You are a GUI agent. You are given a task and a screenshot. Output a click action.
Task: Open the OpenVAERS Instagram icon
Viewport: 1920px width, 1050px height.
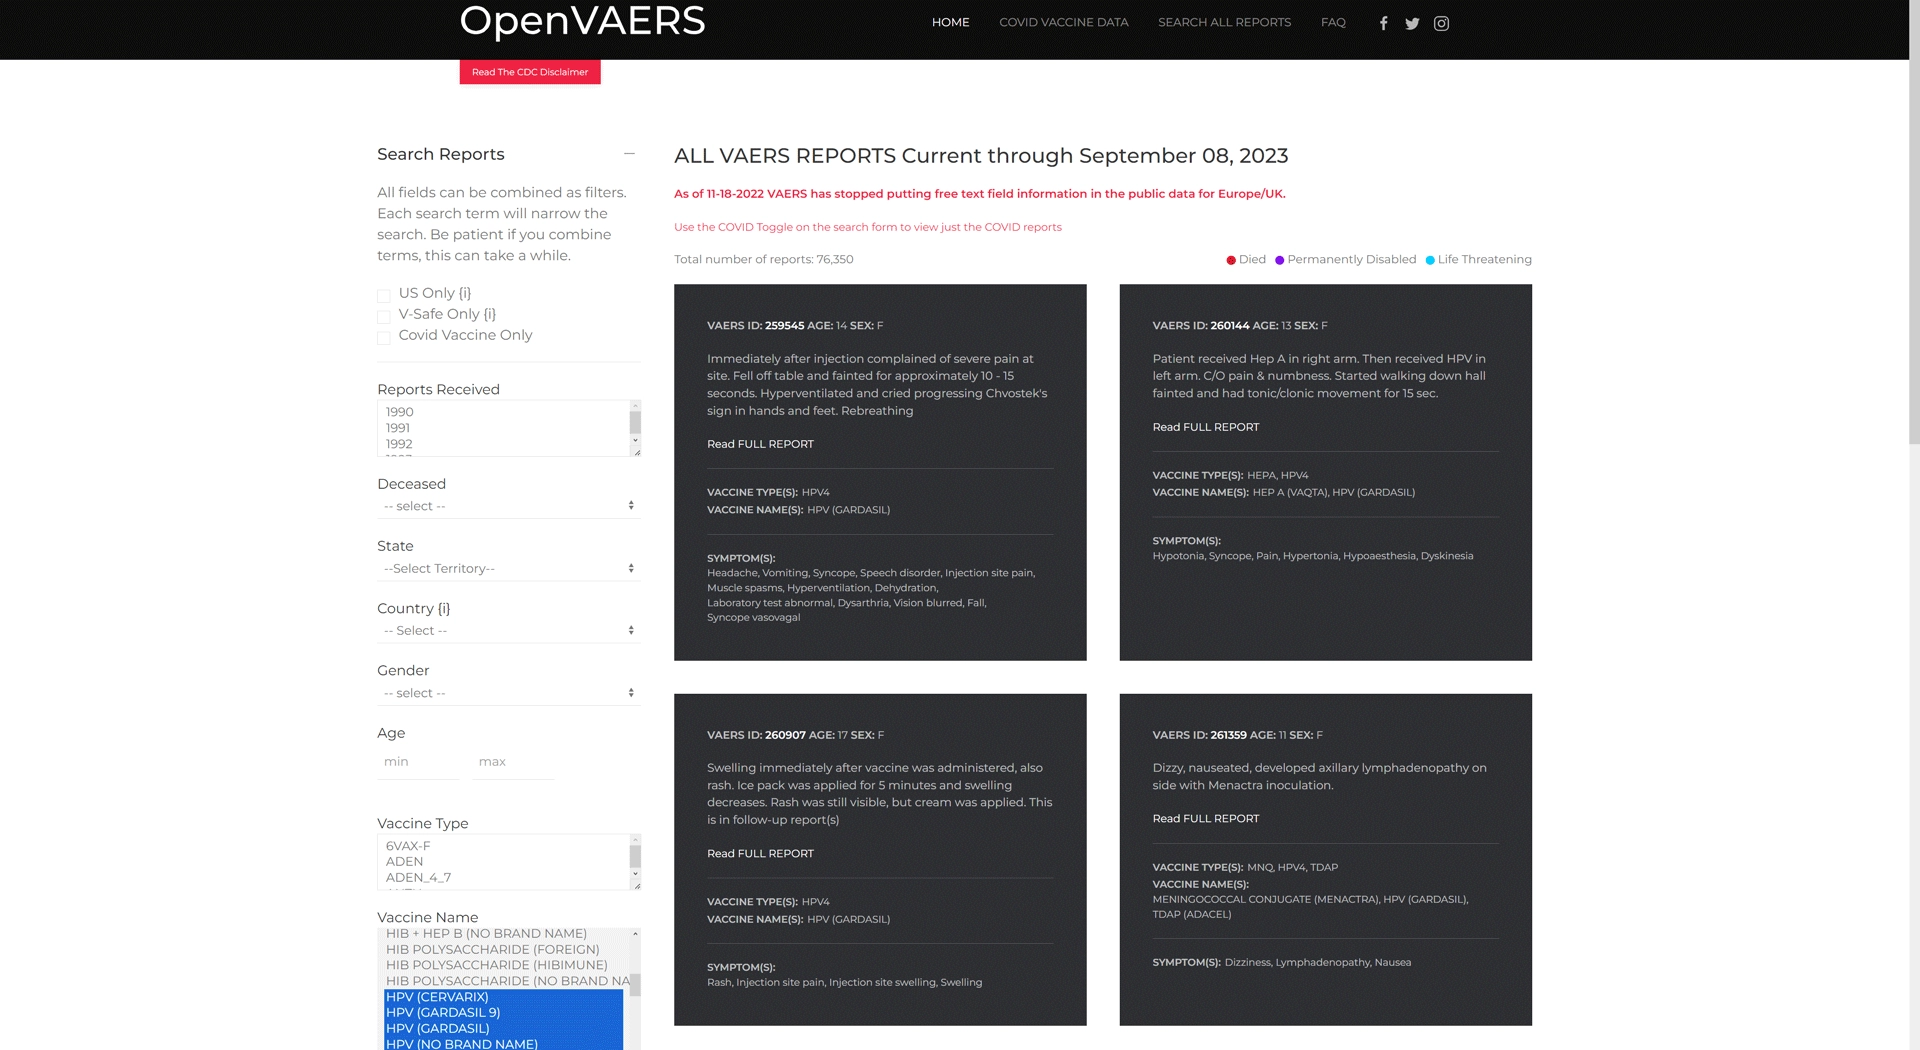point(1441,23)
